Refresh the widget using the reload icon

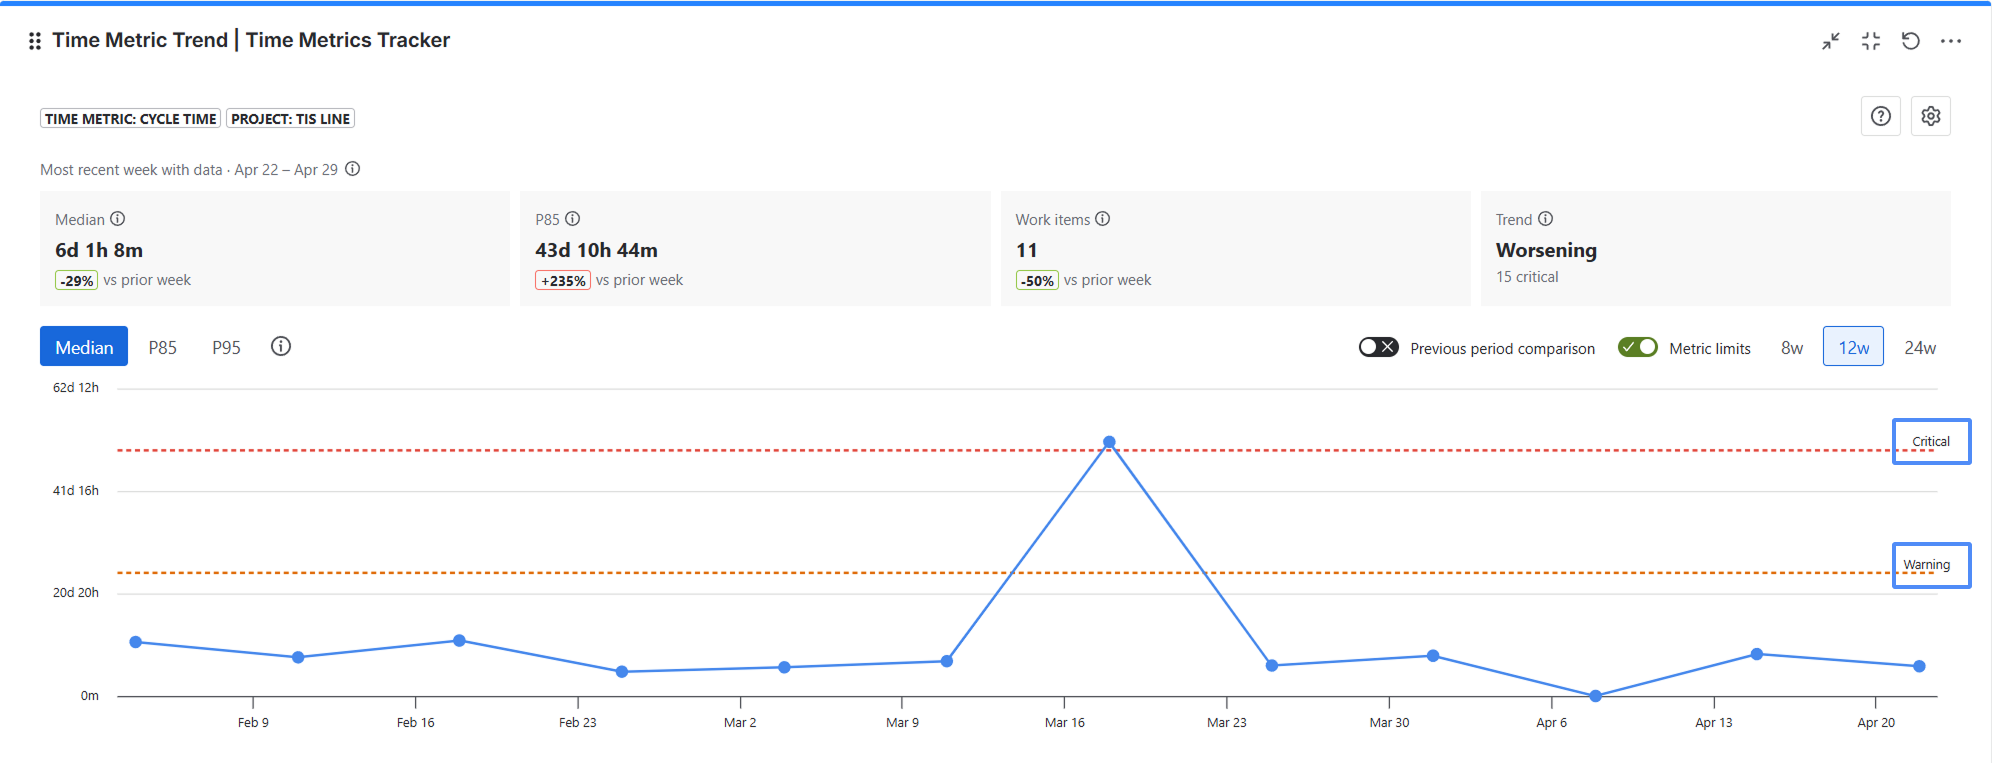click(1911, 41)
